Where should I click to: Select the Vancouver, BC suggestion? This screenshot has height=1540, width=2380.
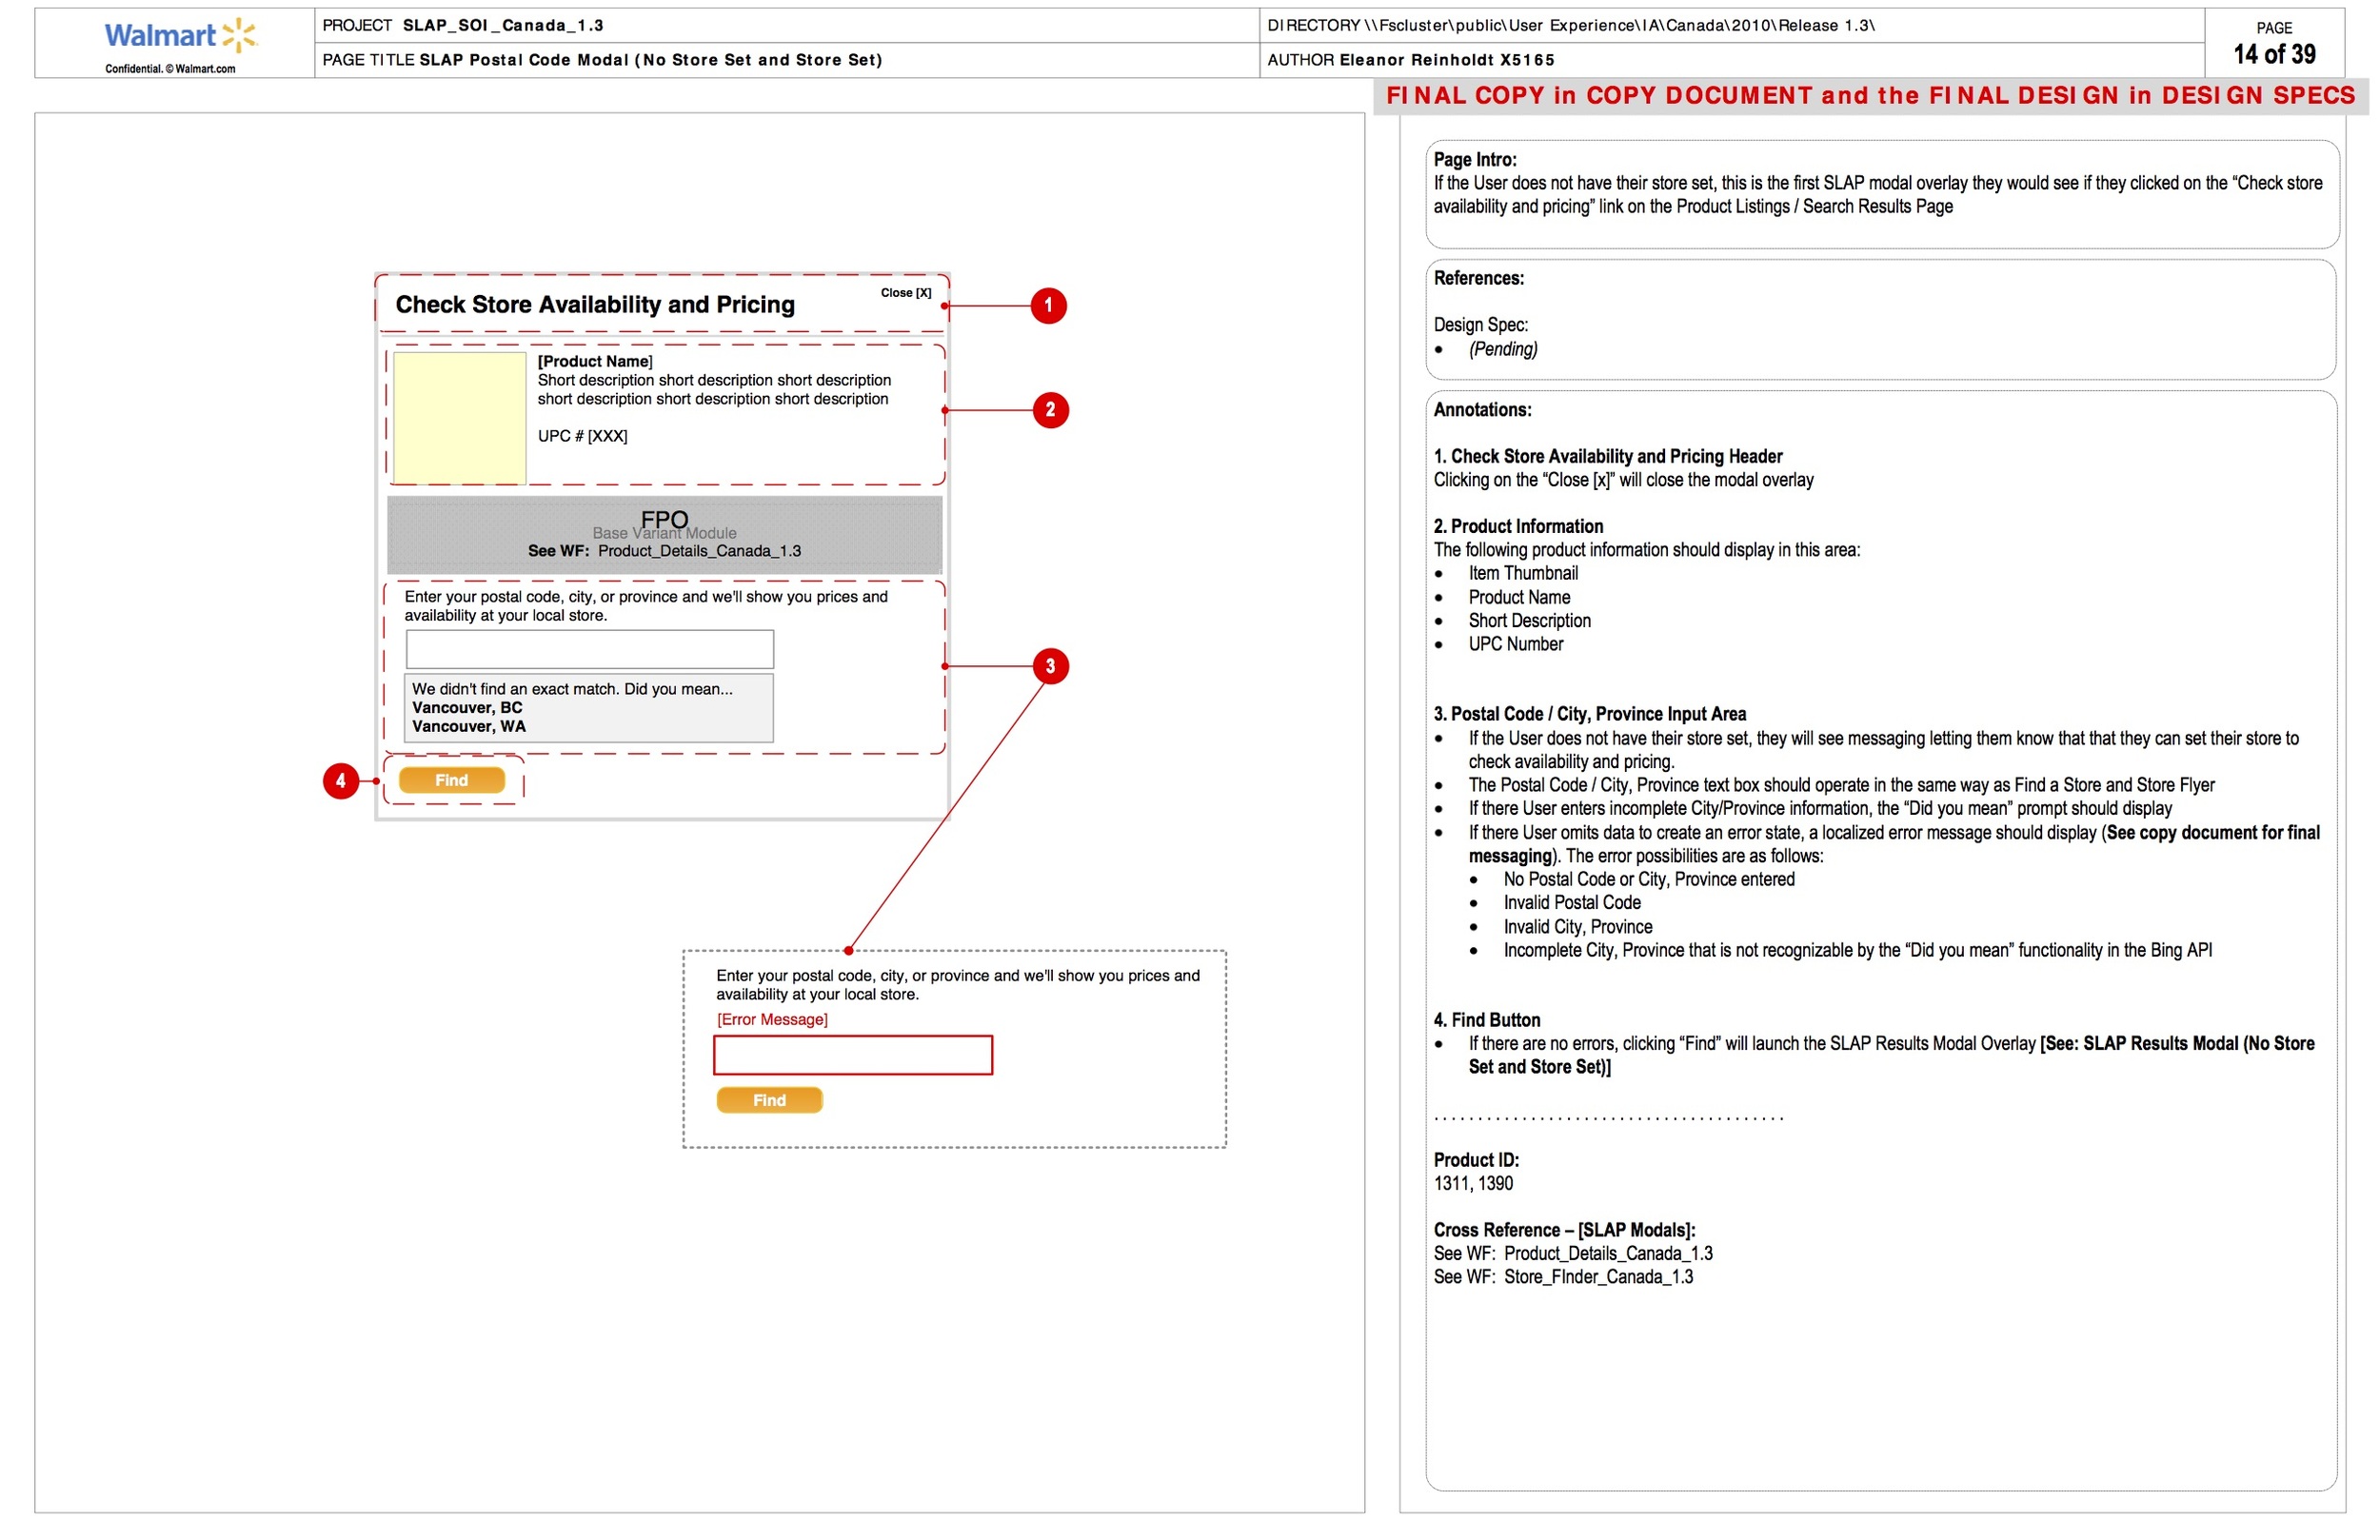467,708
